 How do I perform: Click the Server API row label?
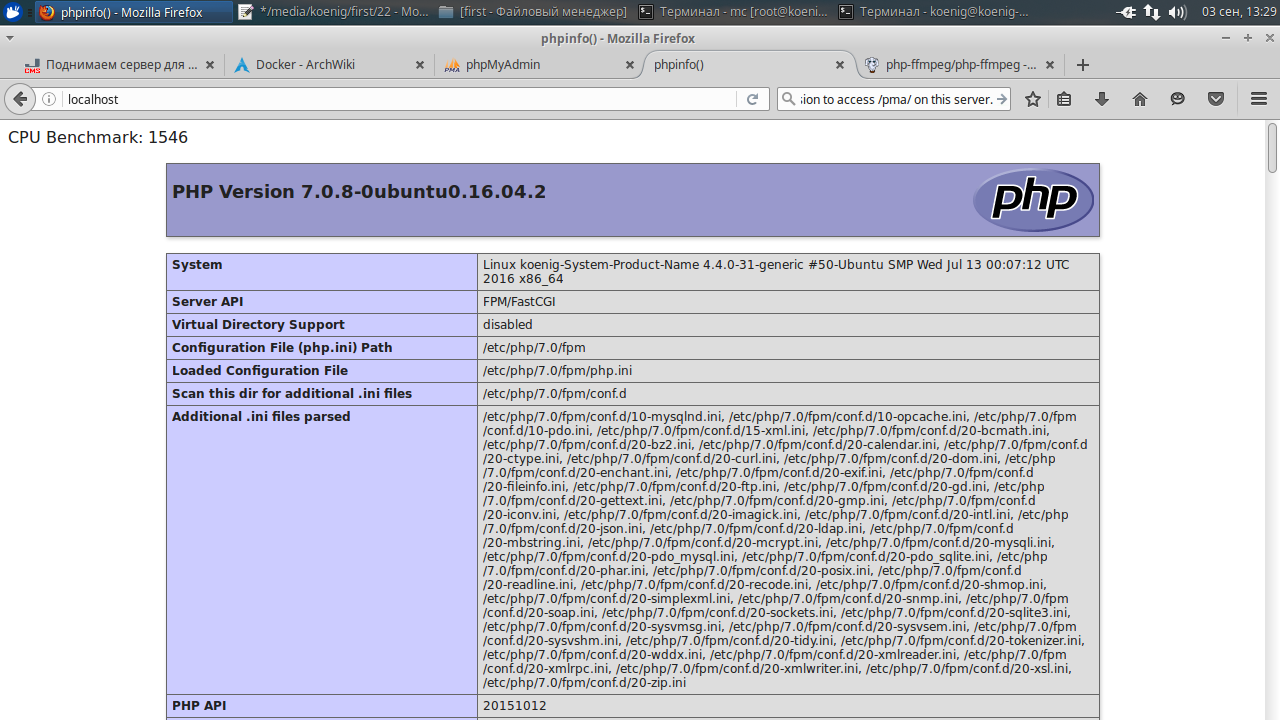pyautogui.click(x=208, y=302)
